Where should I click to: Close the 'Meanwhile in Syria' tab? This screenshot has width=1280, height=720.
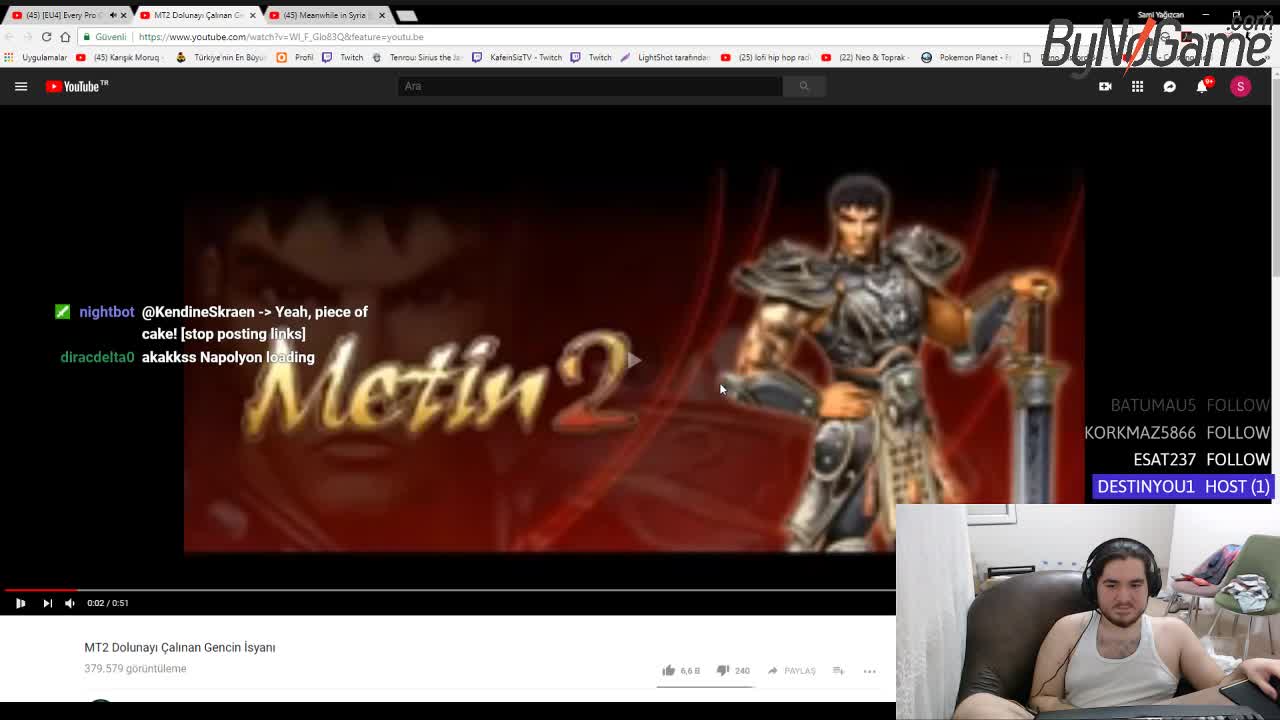[x=382, y=15]
